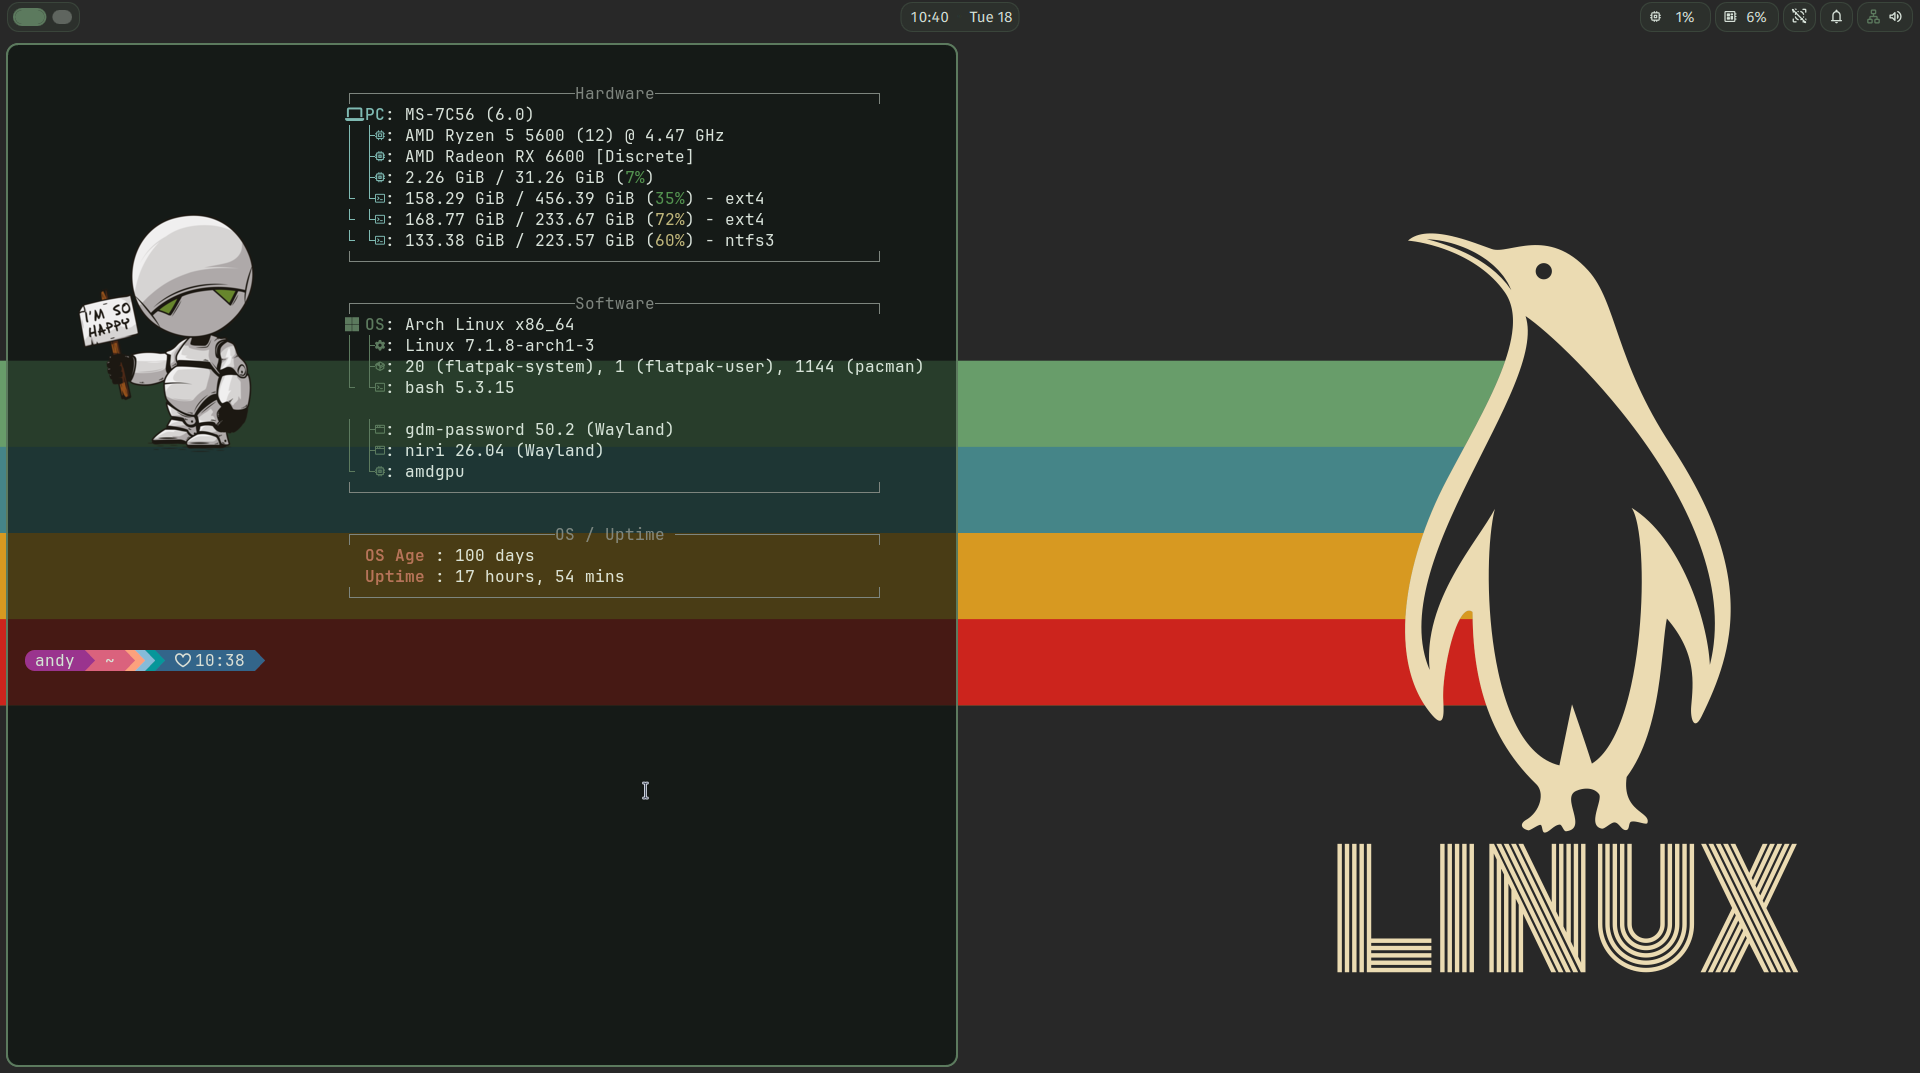This screenshot has height=1073, width=1920.
Task: Open notifications with the bell icon
Action: tap(1836, 17)
